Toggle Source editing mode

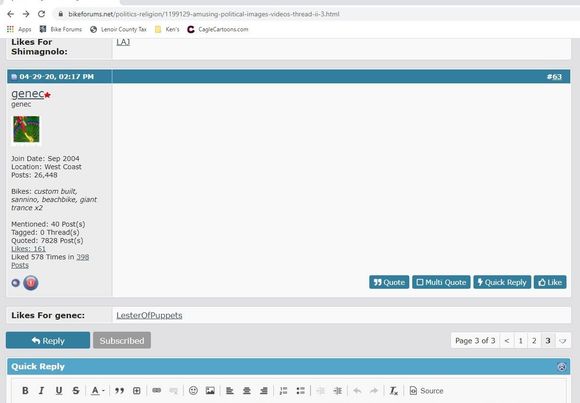point(426,390)
